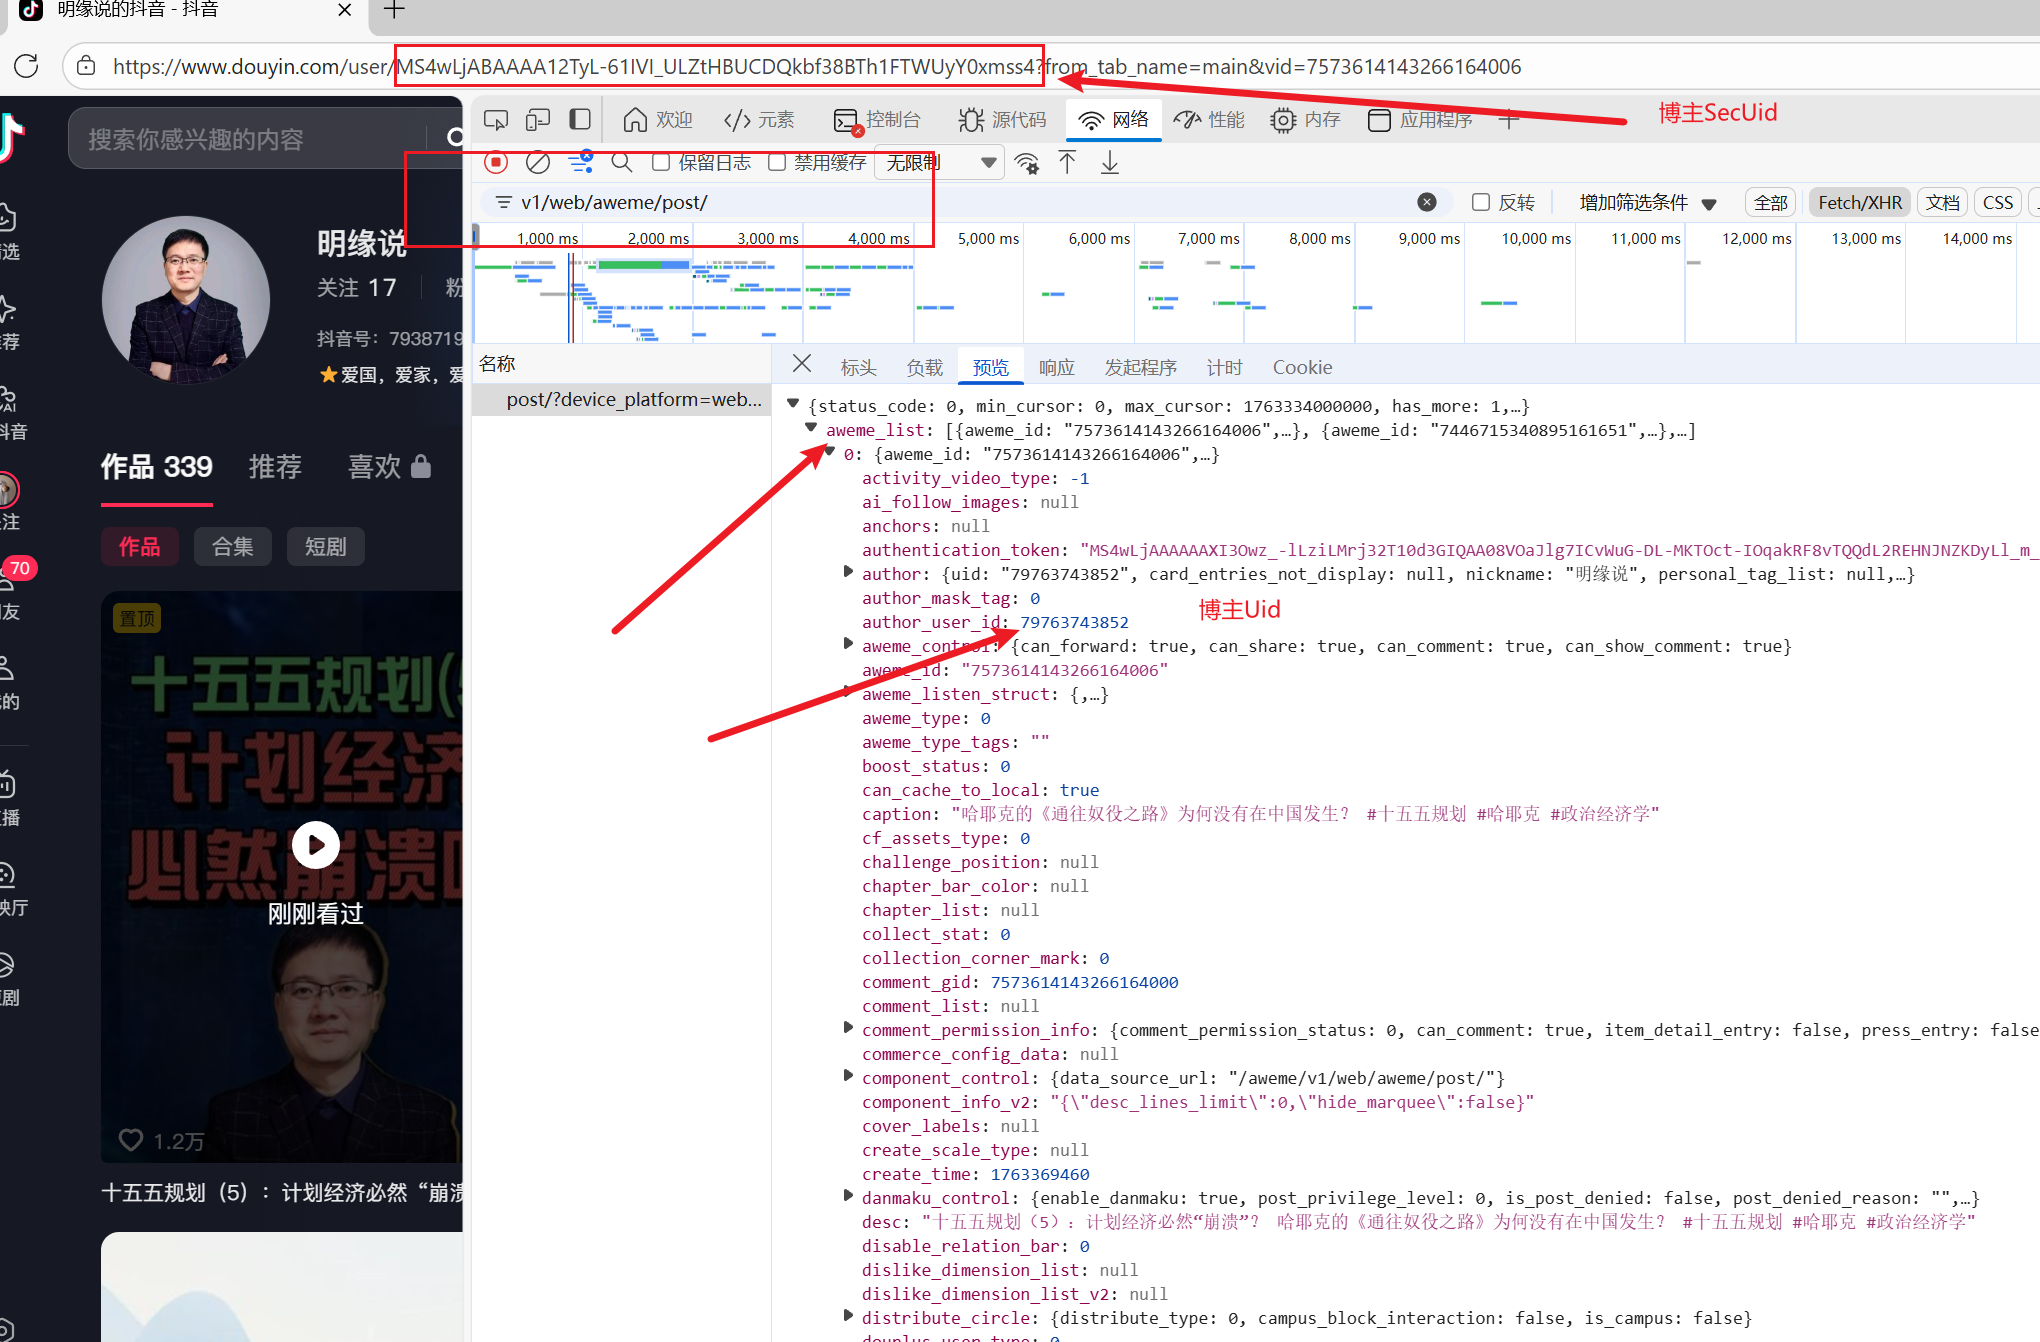
Task: Collapse the root status_code JSON object
Action: click(793, 404)
